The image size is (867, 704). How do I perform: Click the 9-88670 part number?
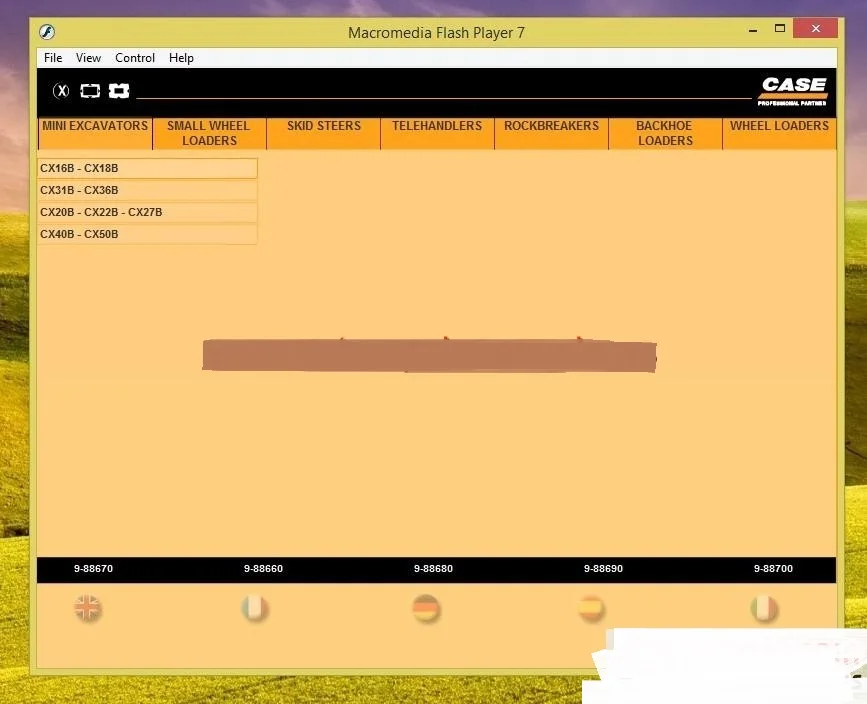(x=93, y=569)
